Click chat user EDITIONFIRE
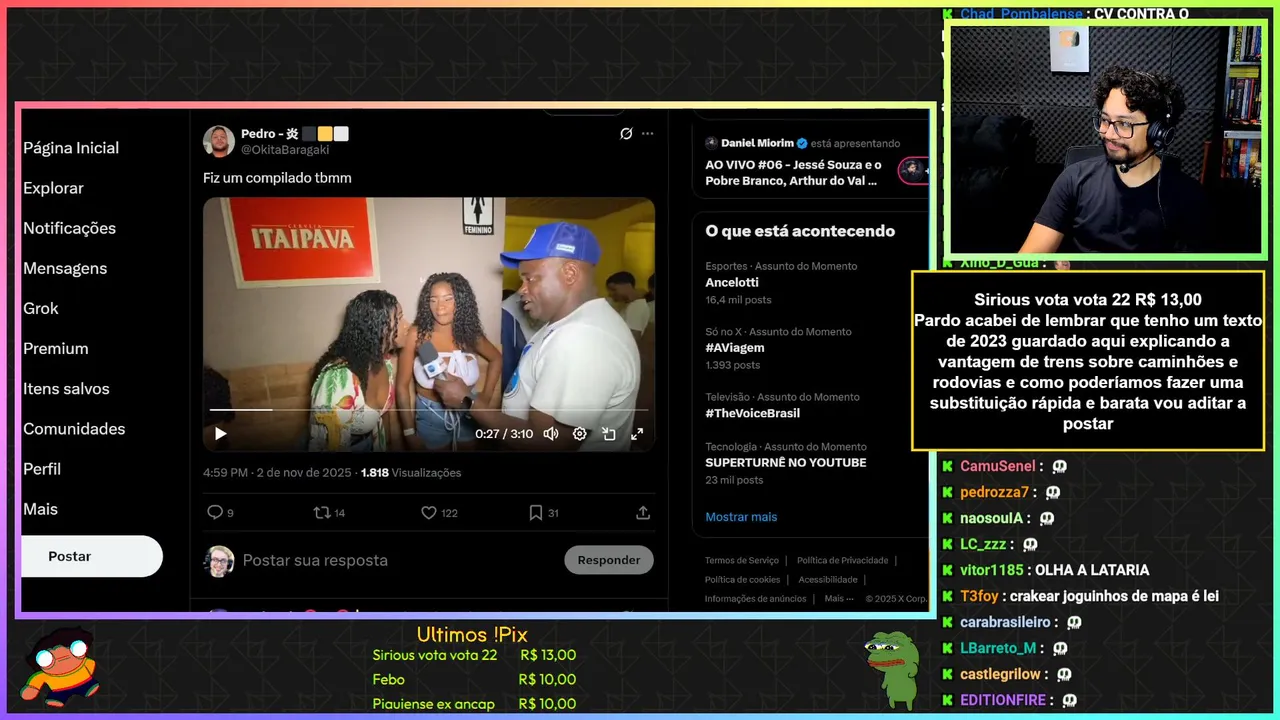The width and height of the screenshot is (1280, 720). coord(1003,700)
